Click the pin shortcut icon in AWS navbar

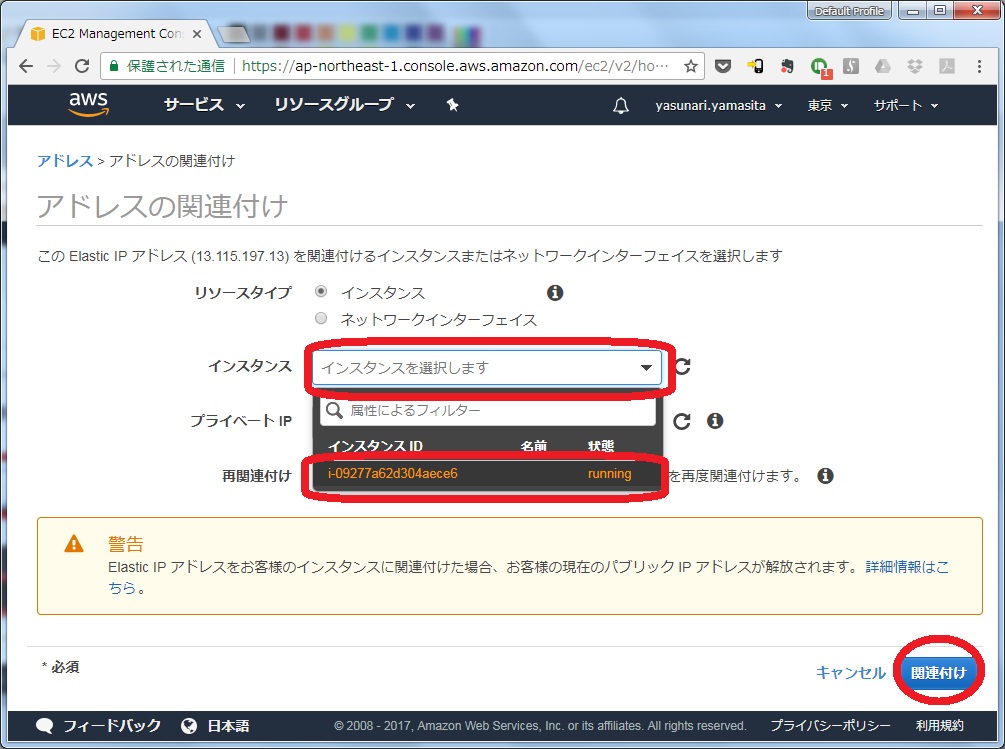pos(453,105)
